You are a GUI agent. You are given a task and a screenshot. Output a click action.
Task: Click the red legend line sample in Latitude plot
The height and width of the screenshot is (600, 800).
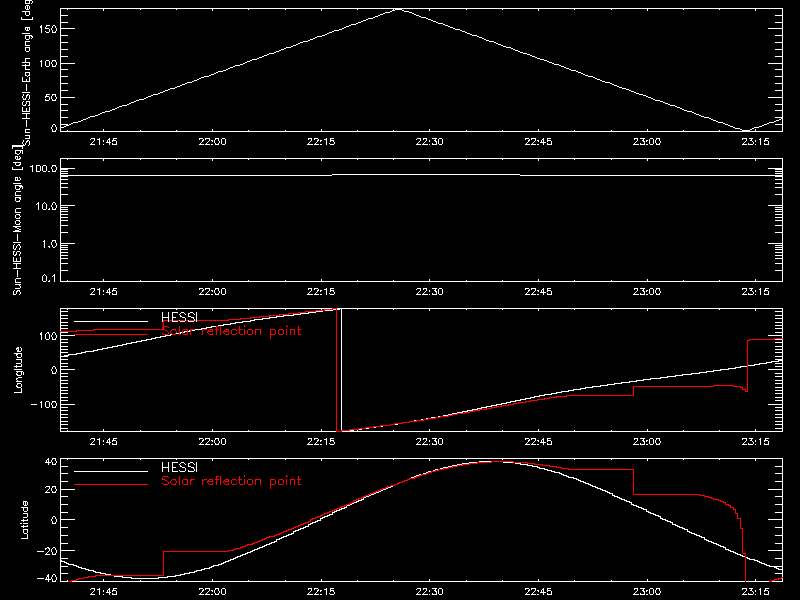click(x=111, y=485)
